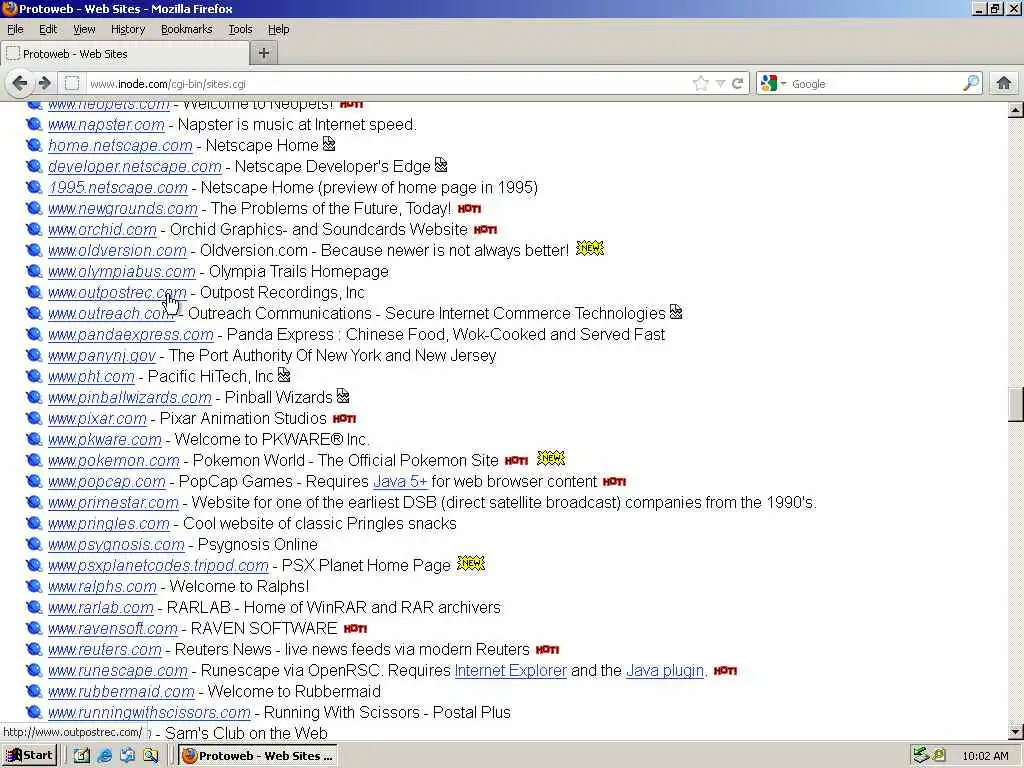Viewport: 1024px width, 768px height.
Task: Open the Start menu
Action: 29,756
